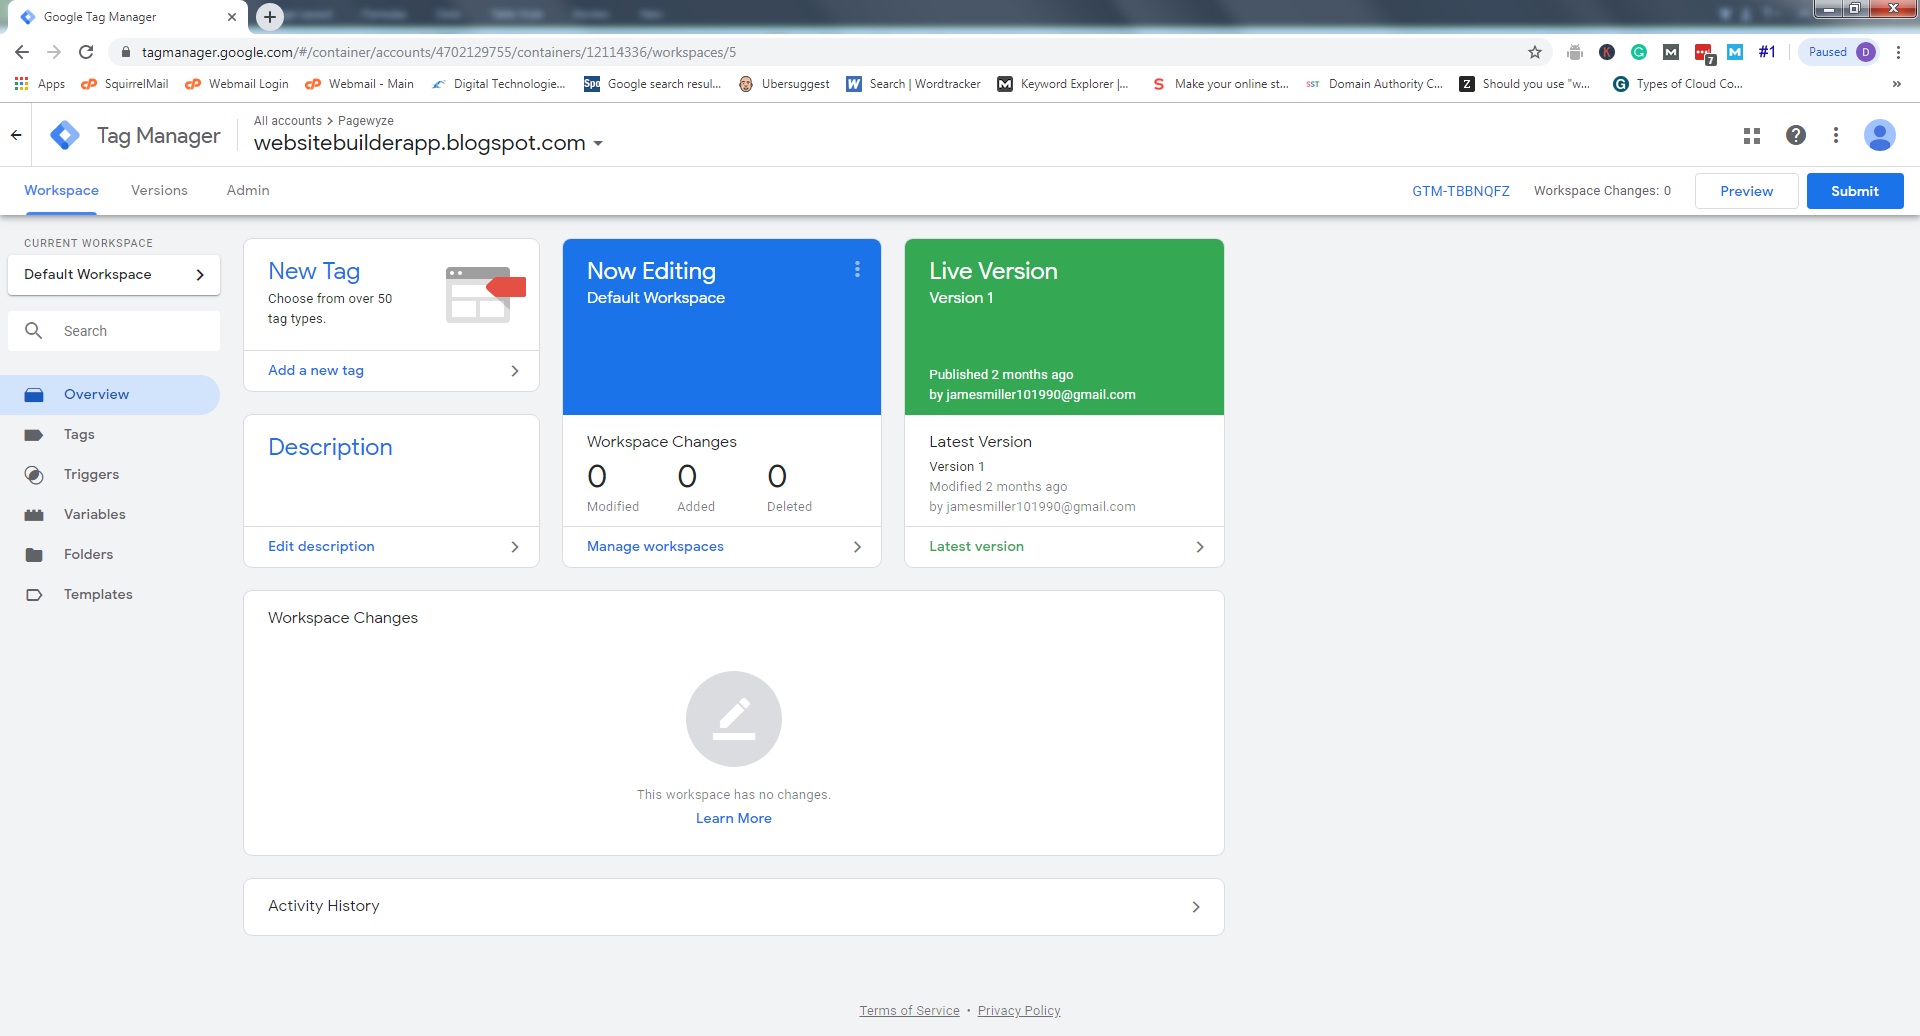Open the Google apps grid icon
This screenshot has width=1920, height=1036.
(1752, 135)
